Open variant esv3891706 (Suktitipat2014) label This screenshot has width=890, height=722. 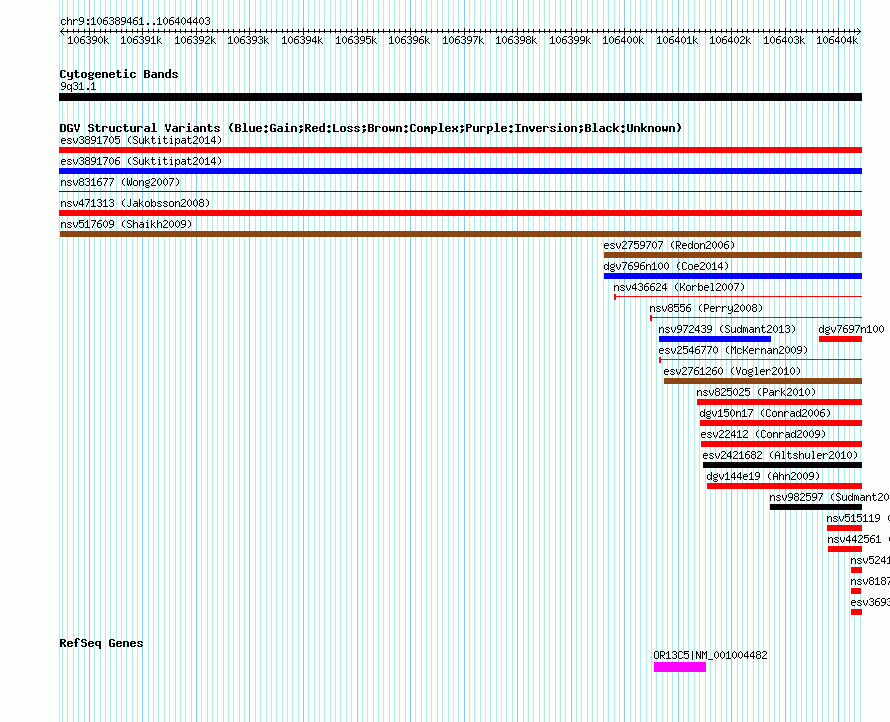141,161
